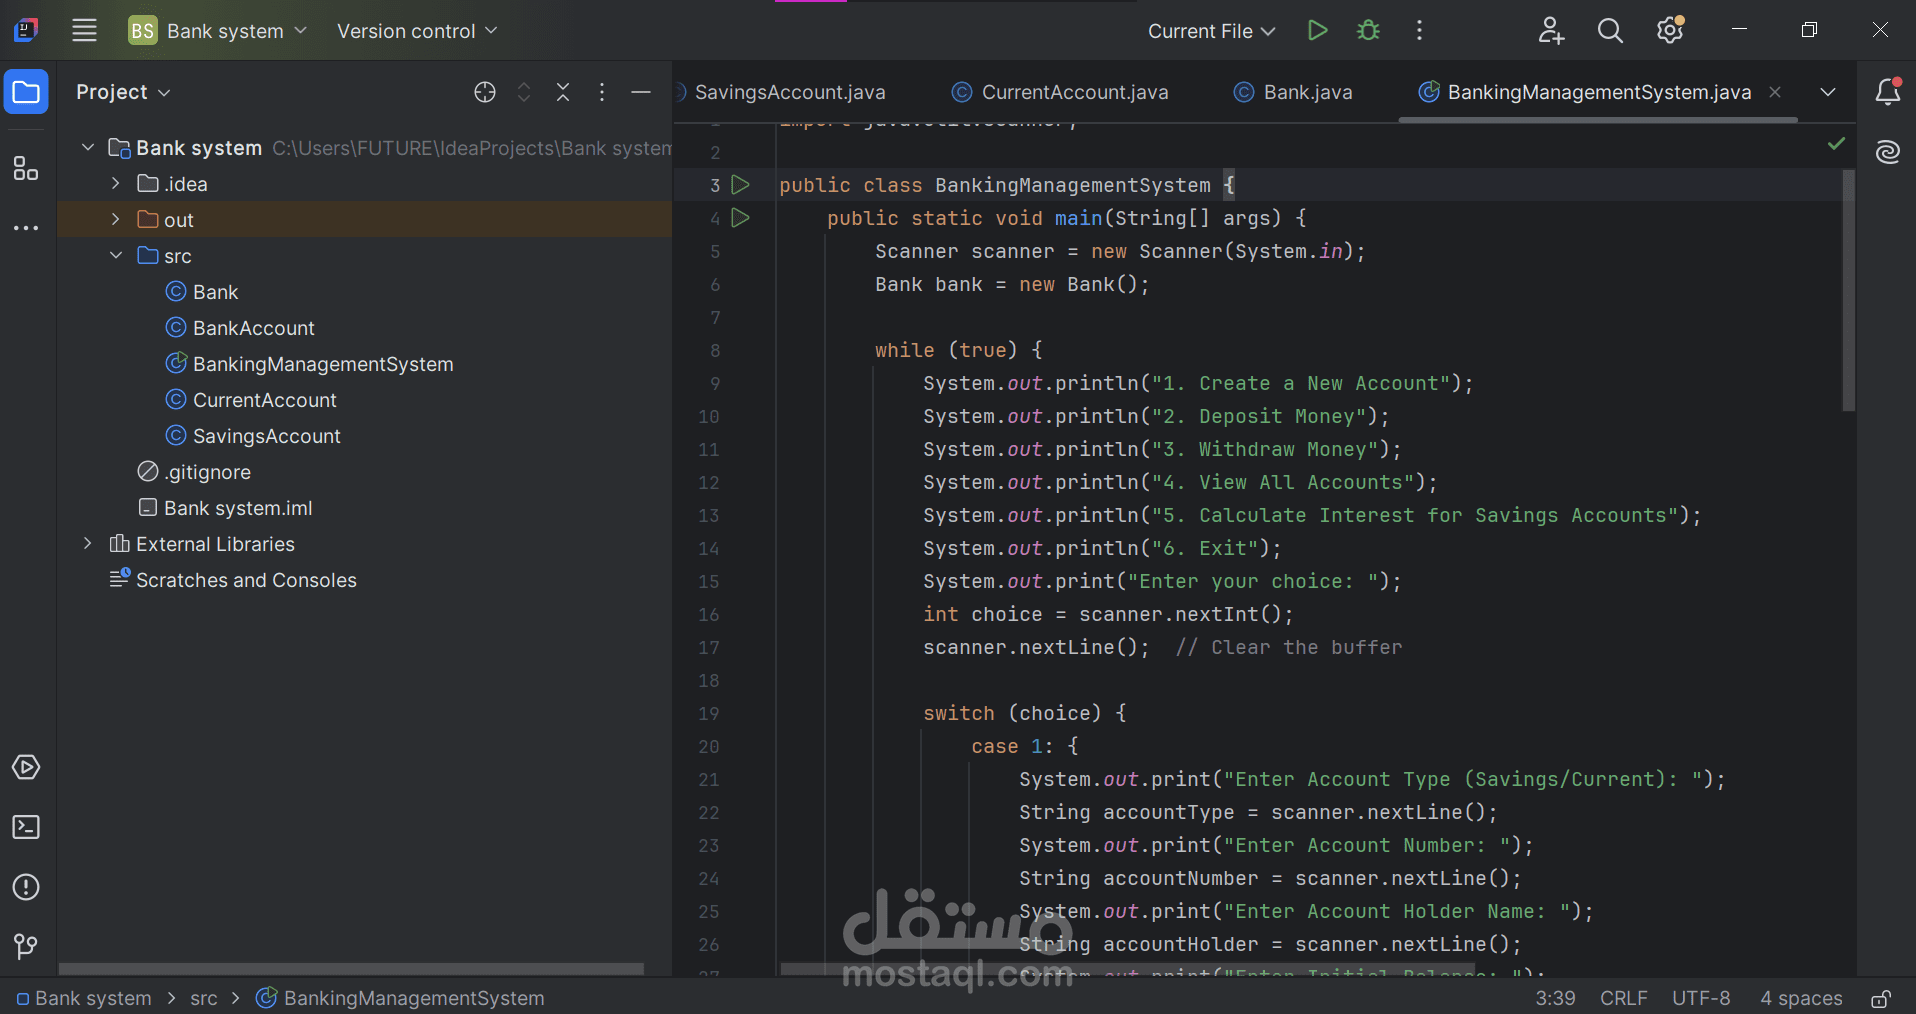1916x1014 pixels.
Task: Select CurrentAccount class in project tree
Action: click(251, 400)
